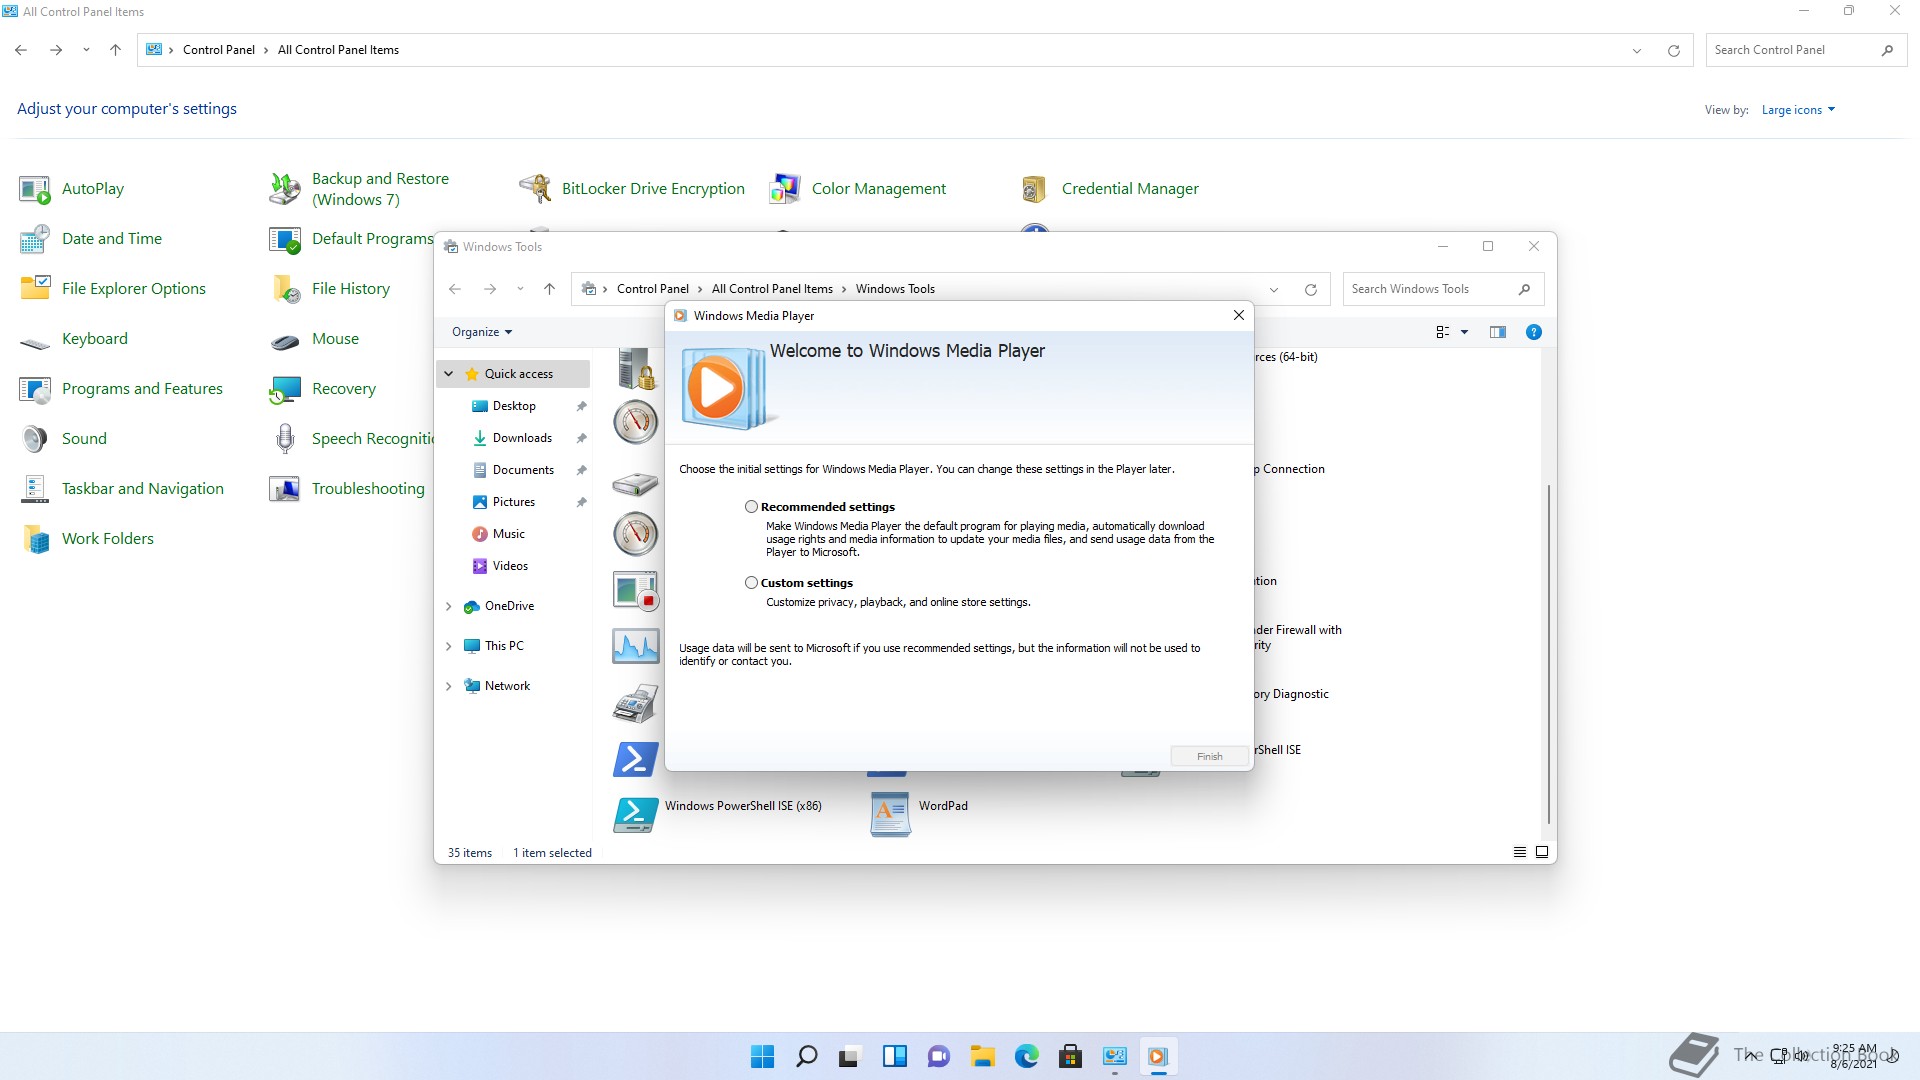Image resolution: width=1920 pixels, height=1080 pixels.
Task: Click Windows Tools breadcrumb segment
Action: 895,289
